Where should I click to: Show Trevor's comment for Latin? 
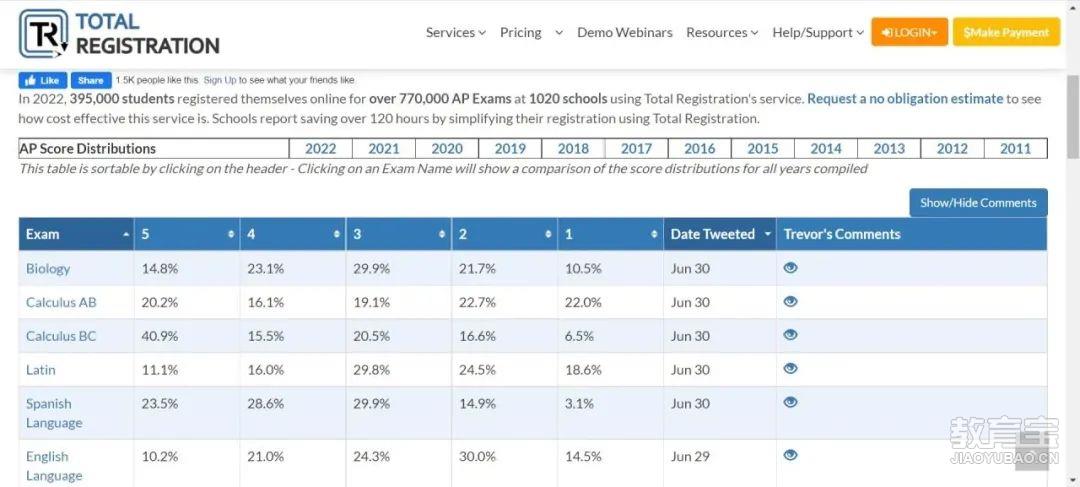[x=791, y=369]
